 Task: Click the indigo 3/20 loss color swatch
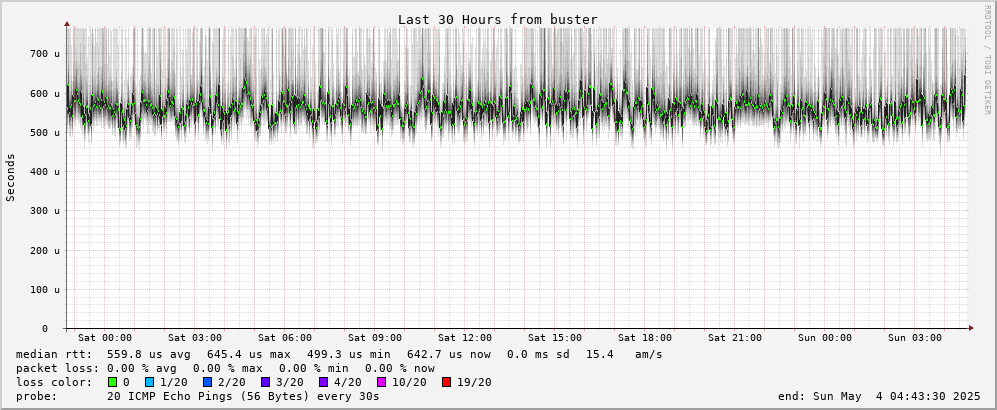pos(266,382)
